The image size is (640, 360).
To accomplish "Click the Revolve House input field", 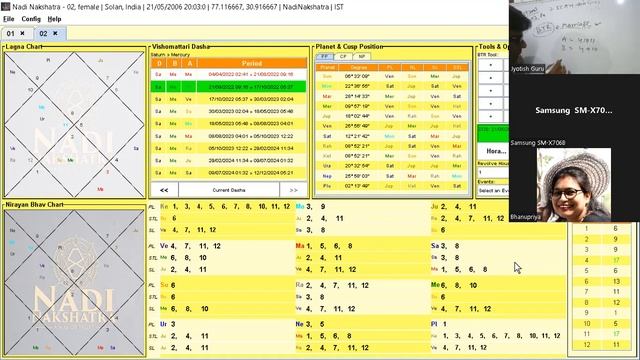I will [x=493, y=172].
